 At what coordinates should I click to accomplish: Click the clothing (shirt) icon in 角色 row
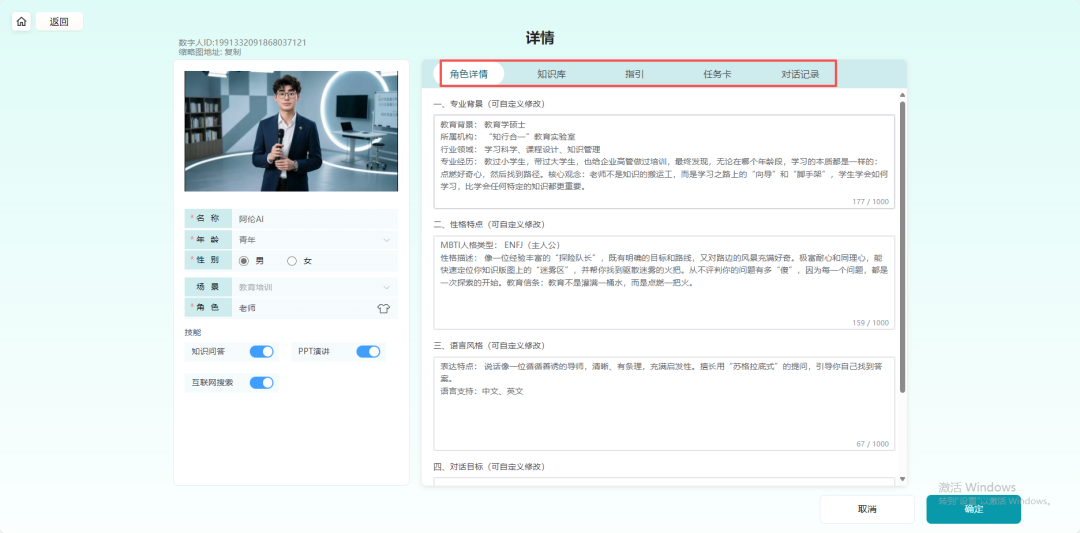tap(383, 309)
